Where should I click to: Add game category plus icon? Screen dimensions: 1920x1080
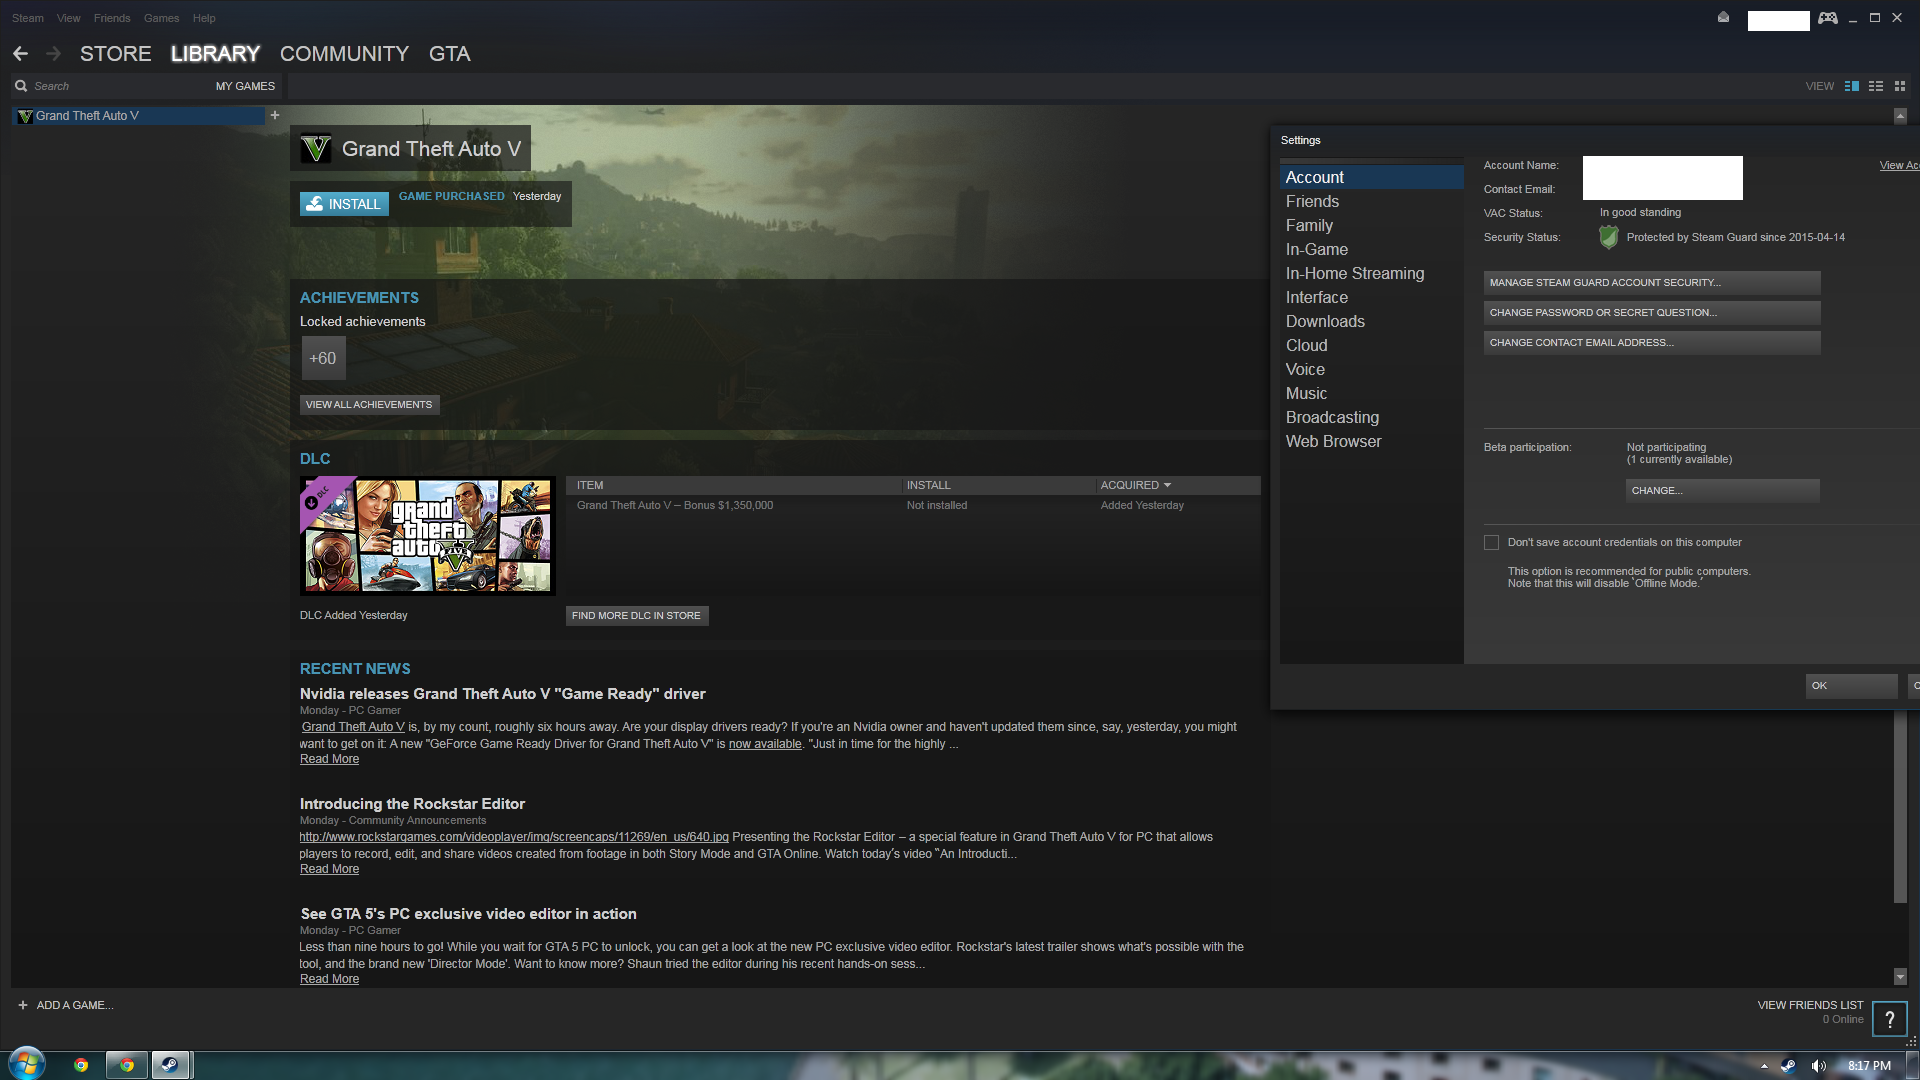(275, 115)
